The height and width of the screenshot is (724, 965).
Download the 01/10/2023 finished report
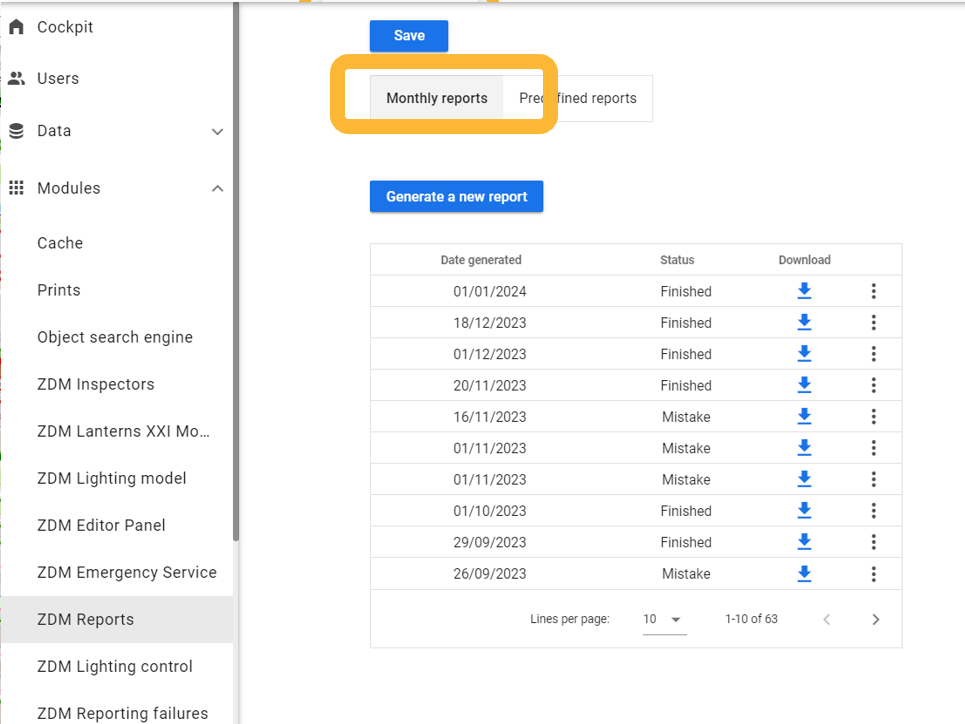804,511
